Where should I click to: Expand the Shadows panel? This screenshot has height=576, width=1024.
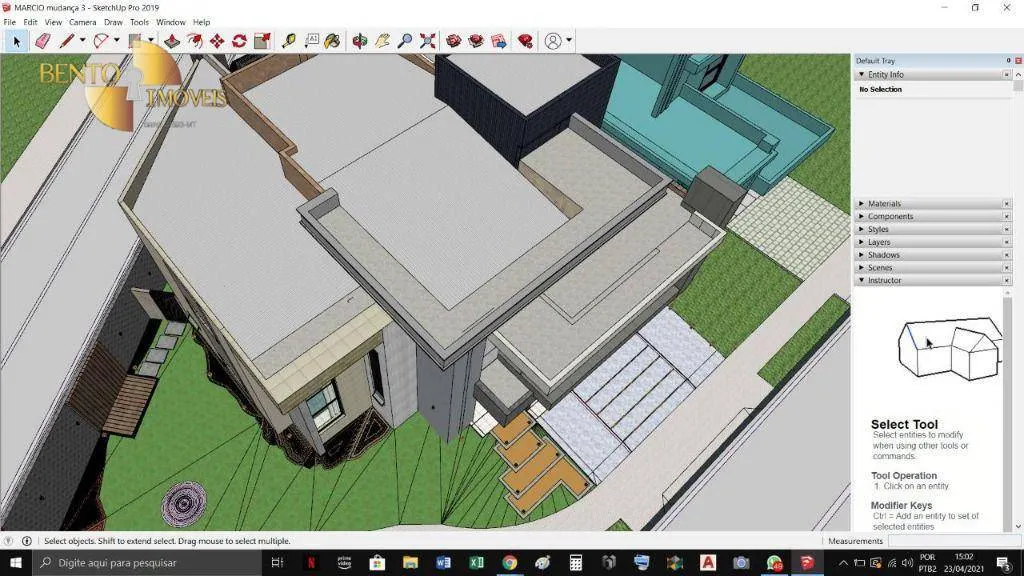861,255
